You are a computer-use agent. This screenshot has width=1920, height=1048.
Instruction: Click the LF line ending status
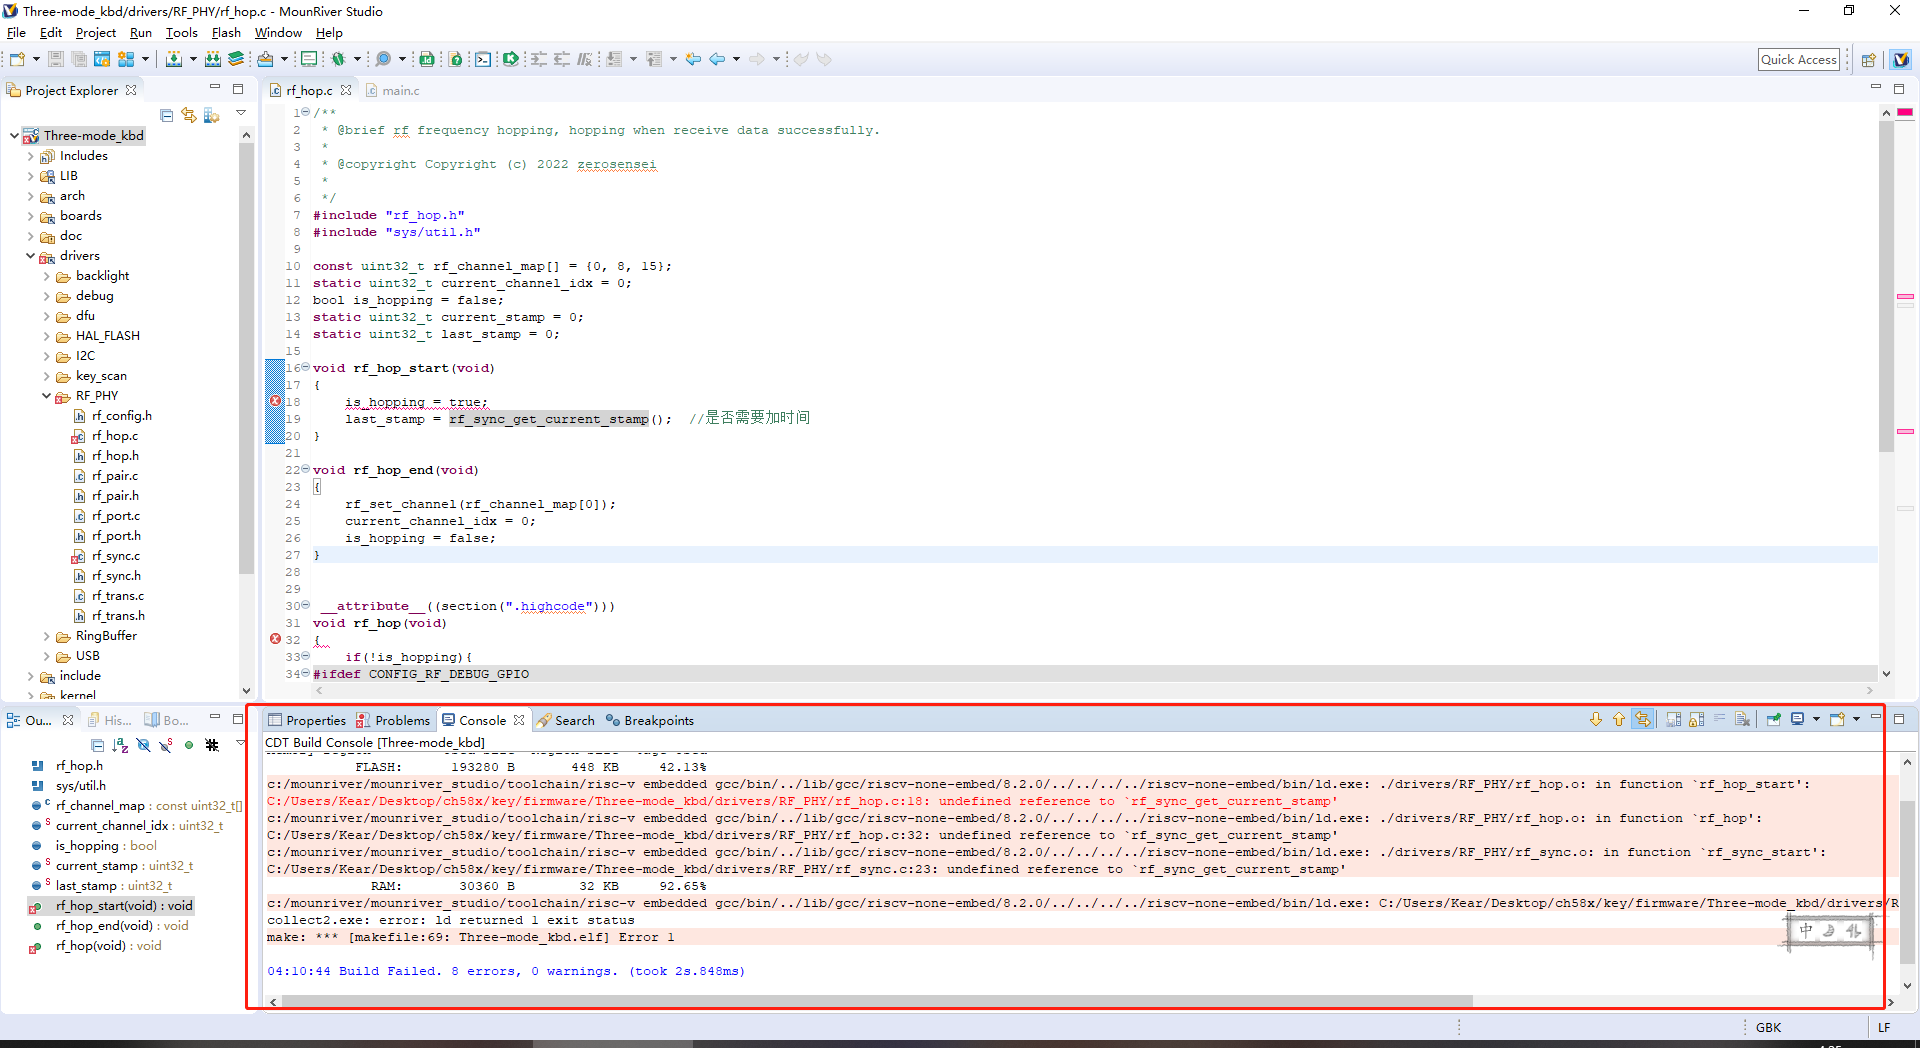[x=1884, y=1028]
